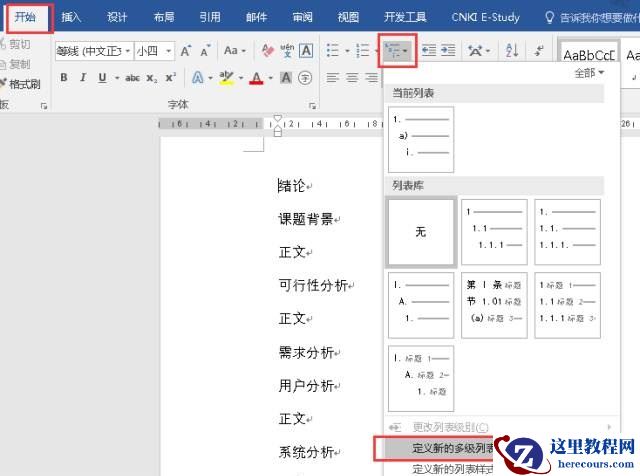Choose the 1, 1.1, 1.1.1 list format

tap(494, 232)
